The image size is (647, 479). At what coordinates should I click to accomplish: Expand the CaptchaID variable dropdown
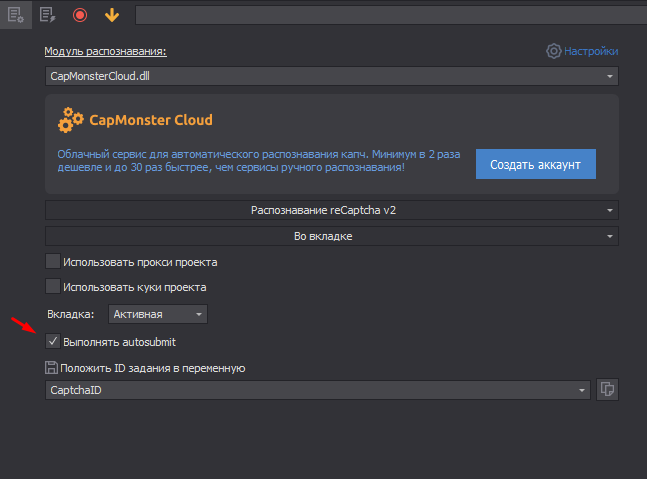click(x=317, y=390)
